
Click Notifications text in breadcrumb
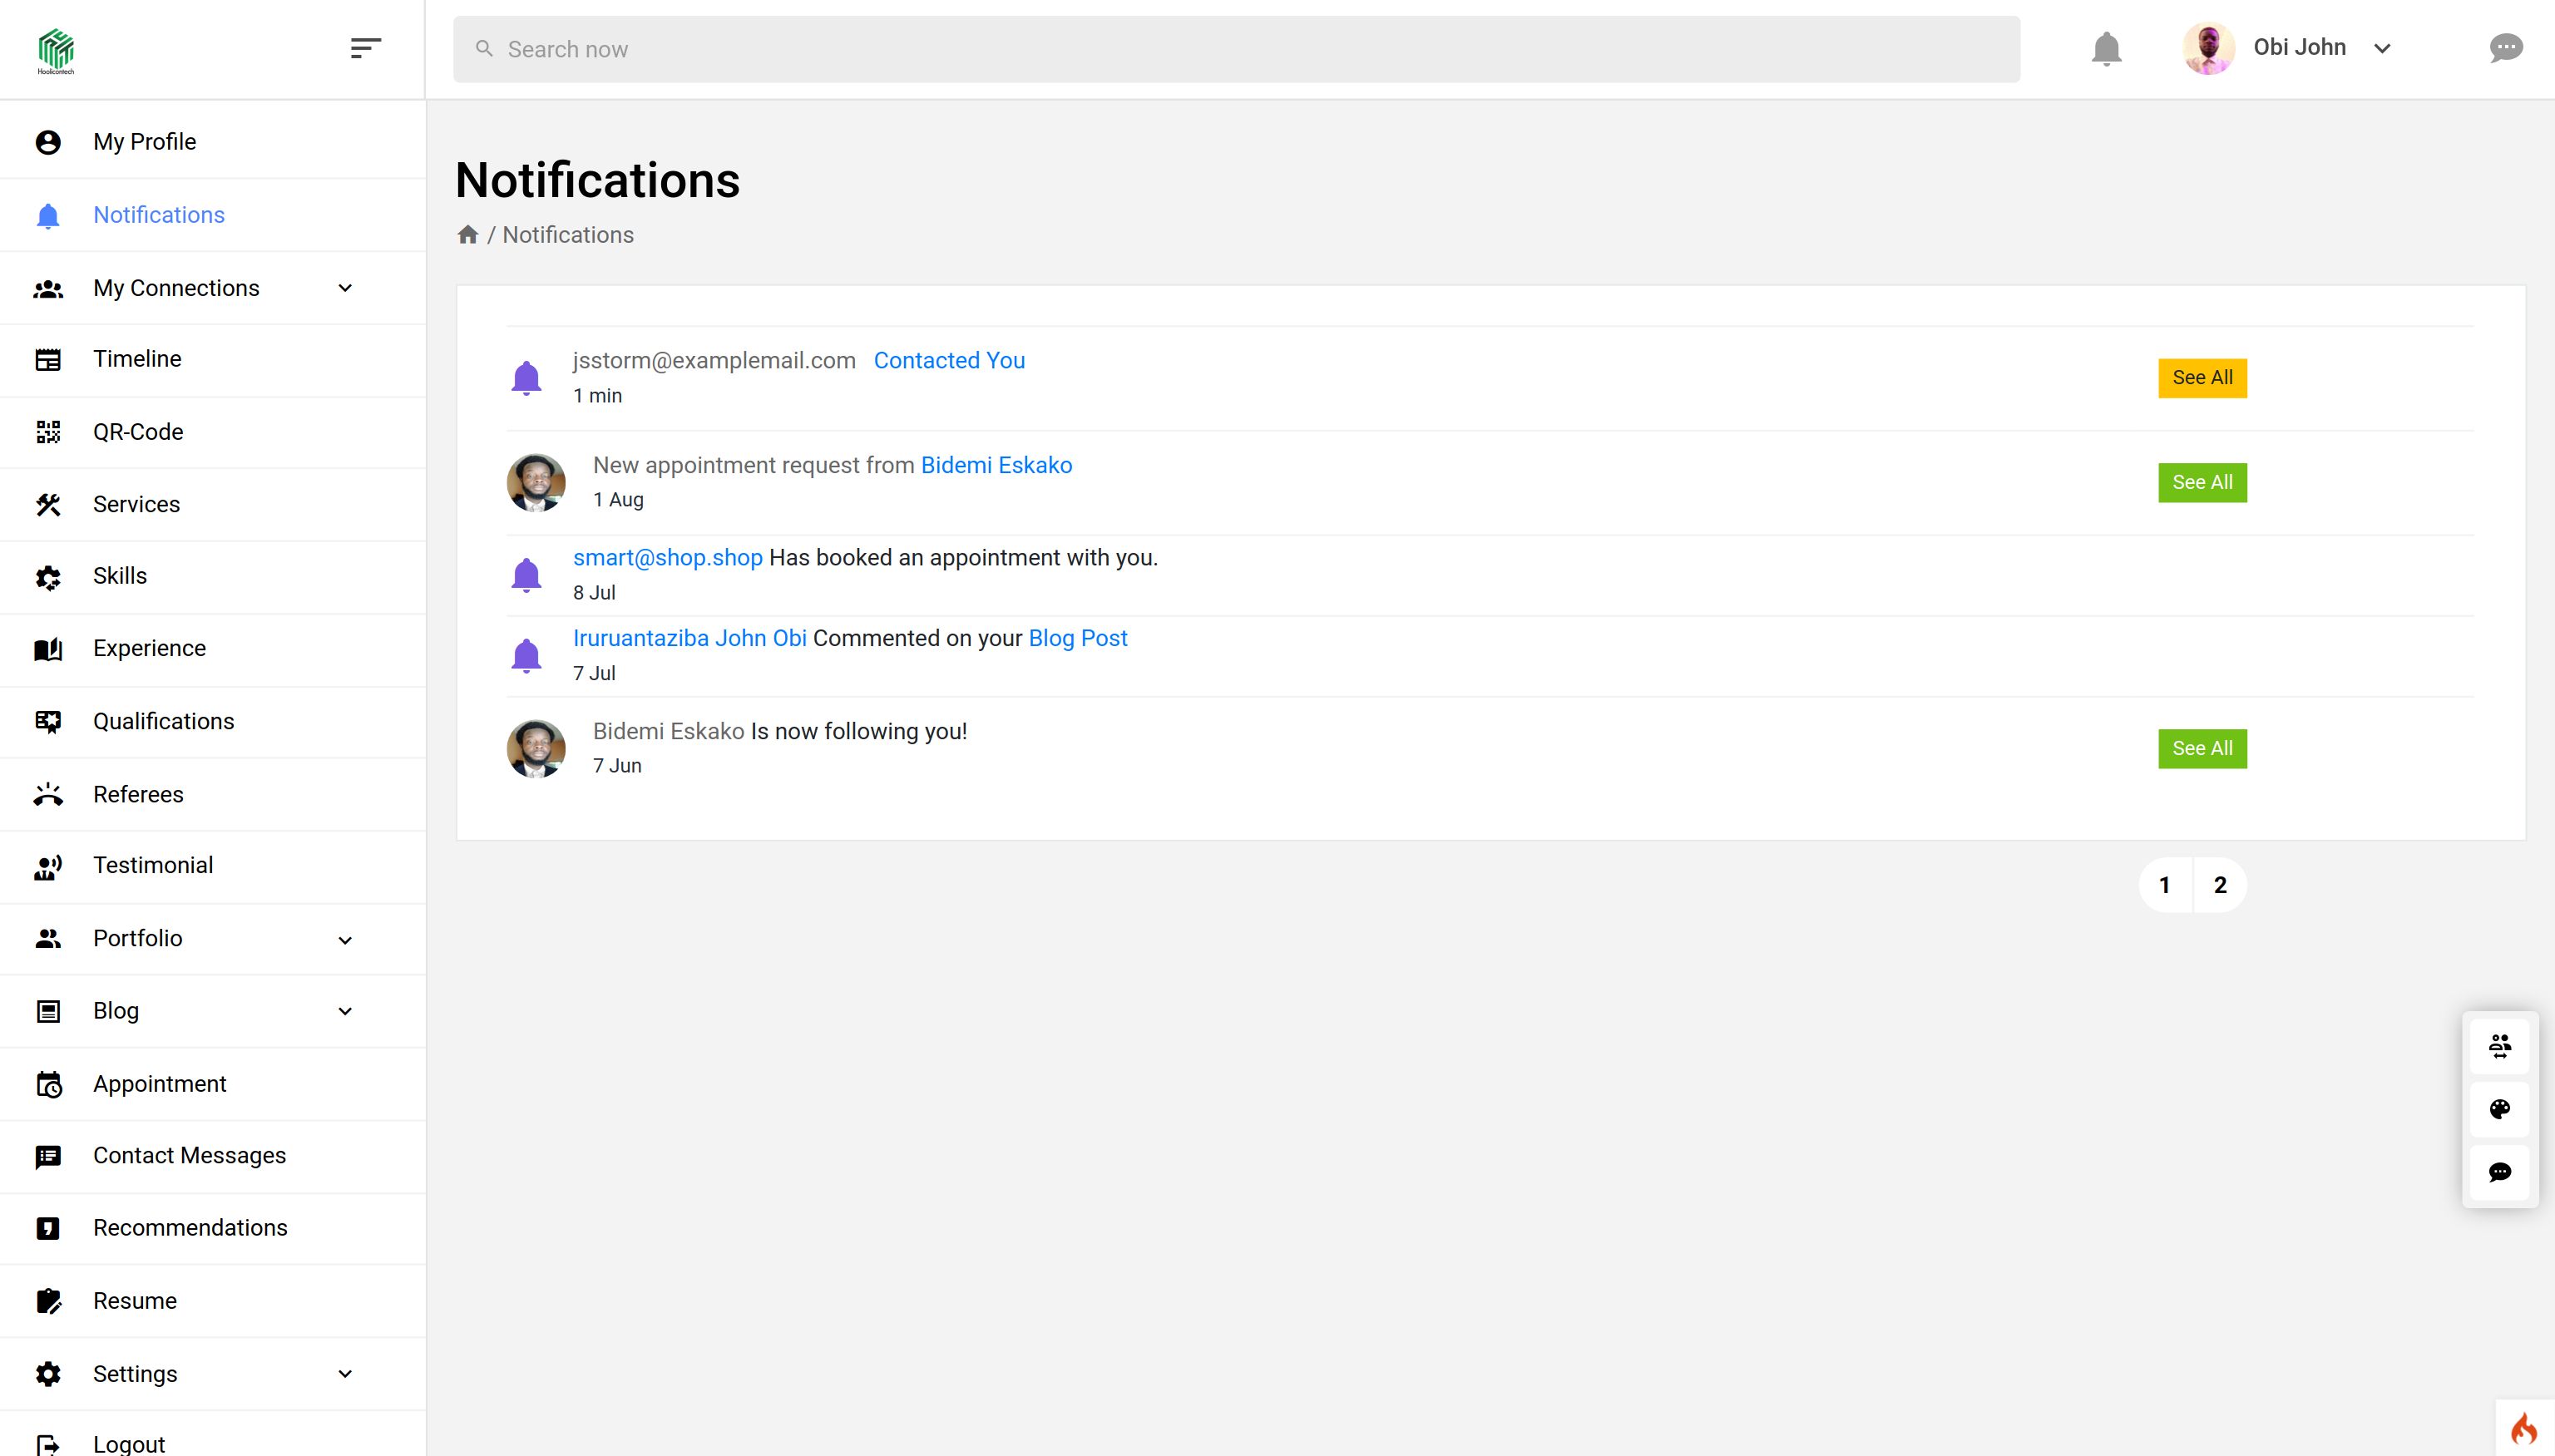coord(568,235)
